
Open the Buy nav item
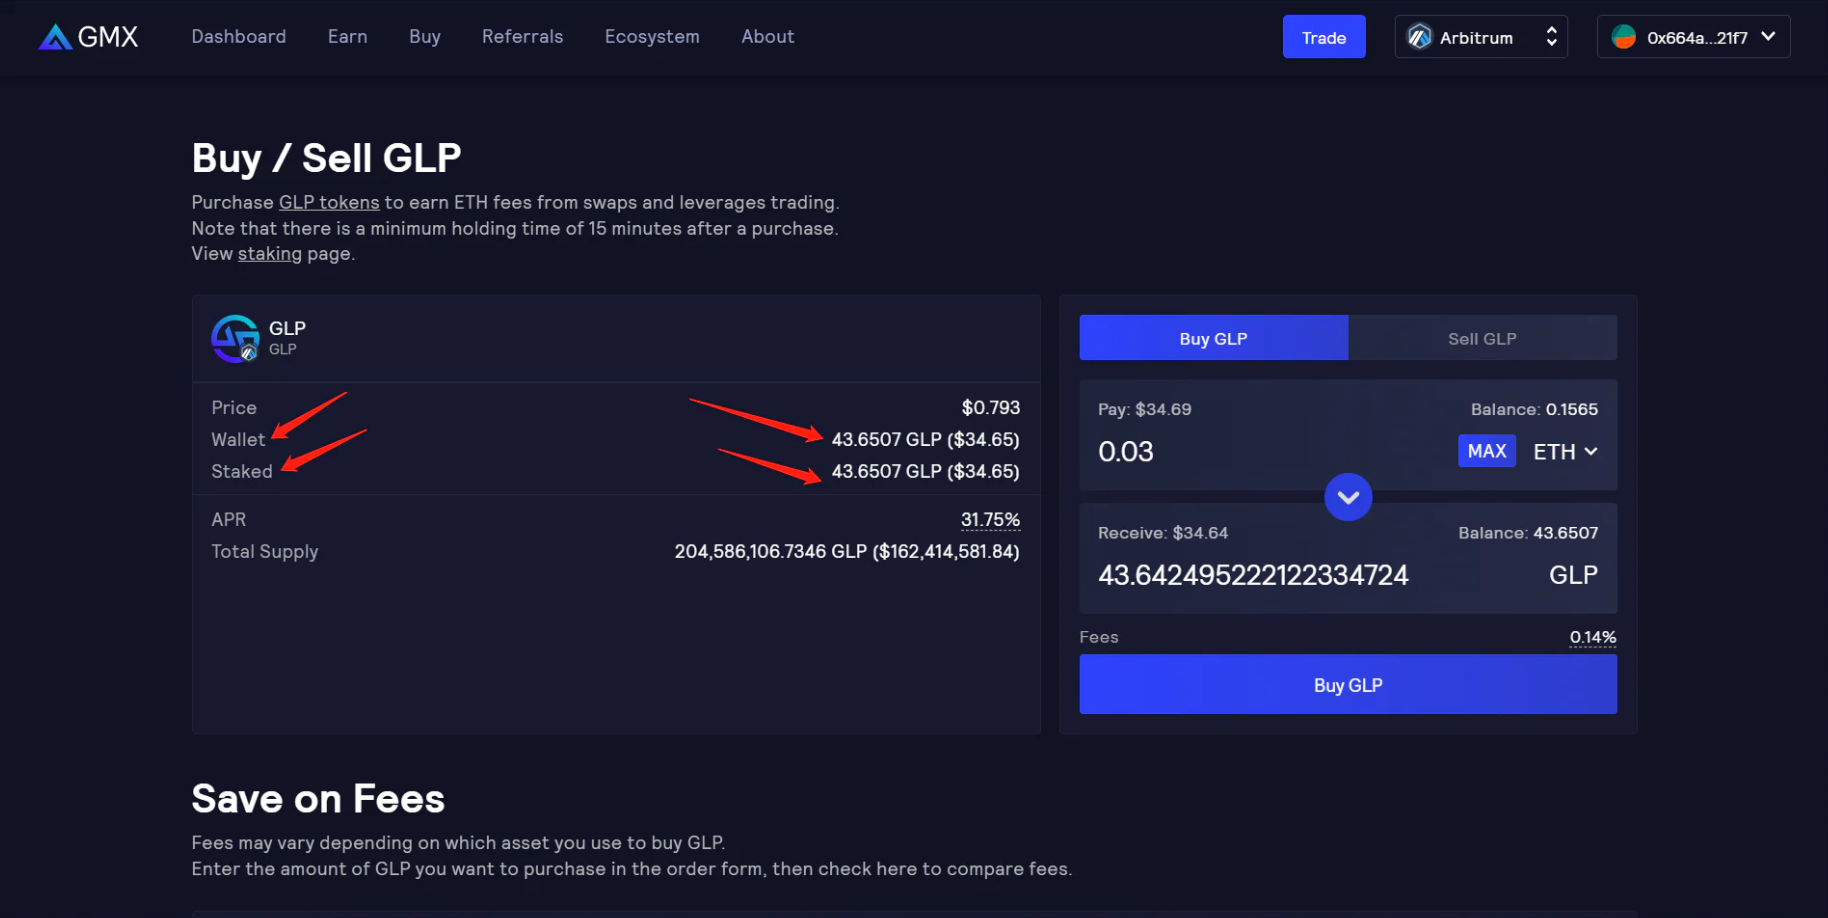(425, 37)
